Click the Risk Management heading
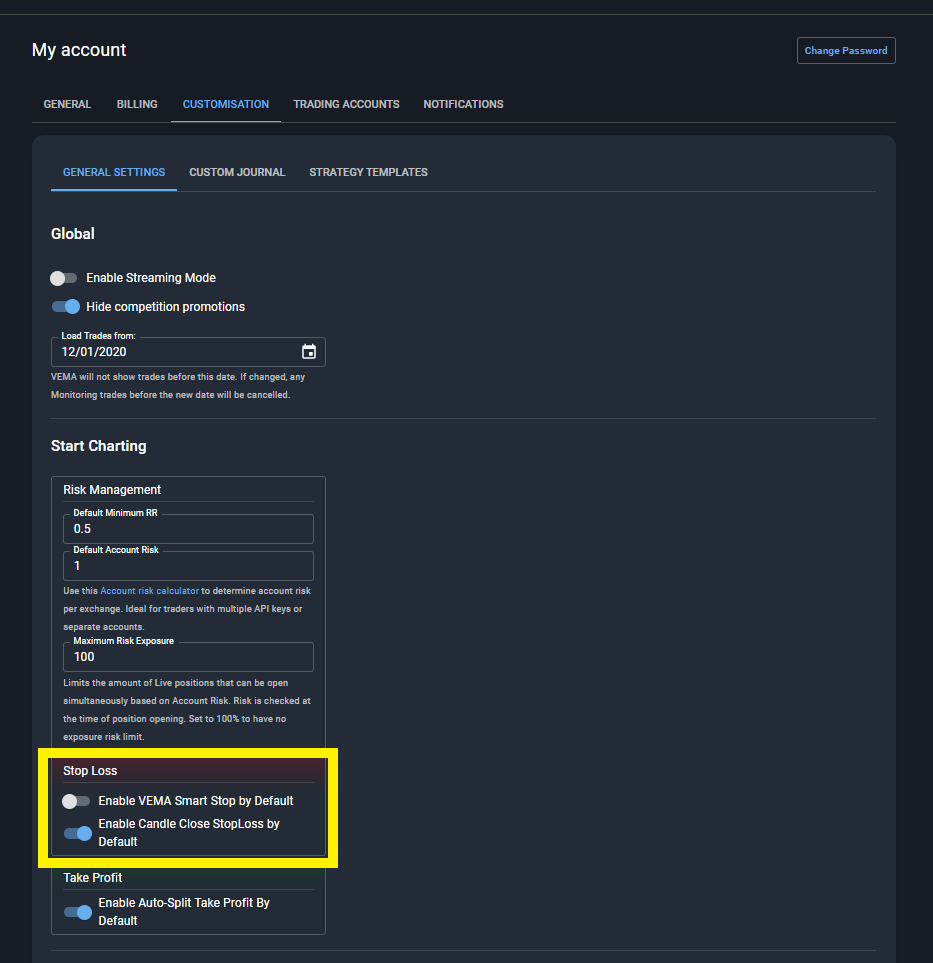Screen dimensions: 933x963 pyautogui.click(x=112, y=489)
